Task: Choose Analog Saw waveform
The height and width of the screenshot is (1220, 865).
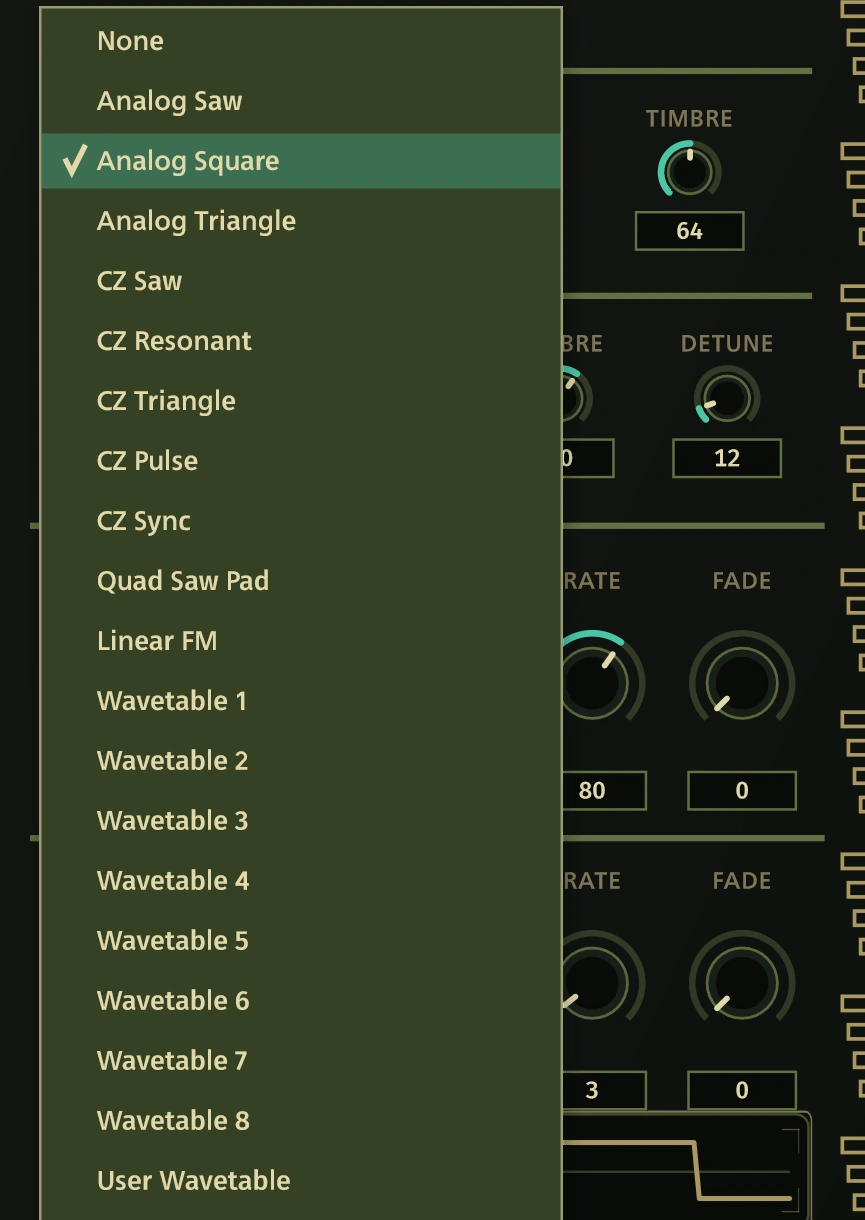Action: point(301,101)
